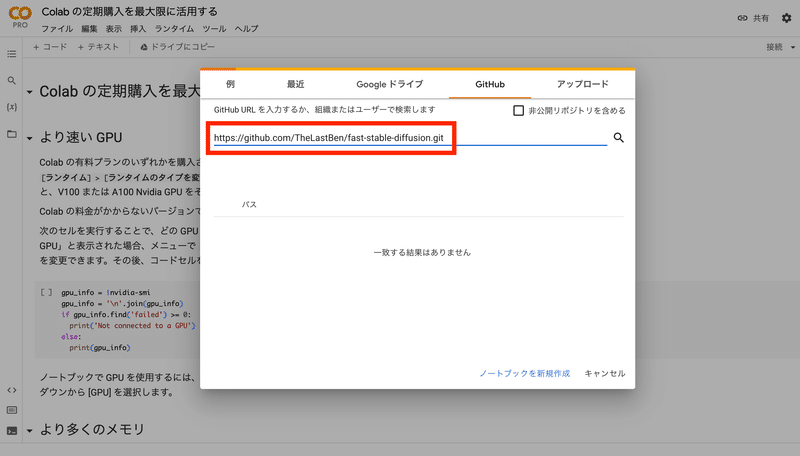This screenshot has height=456, width=800.
Task: Open the ファイル menu
Action: pos(57,29)
